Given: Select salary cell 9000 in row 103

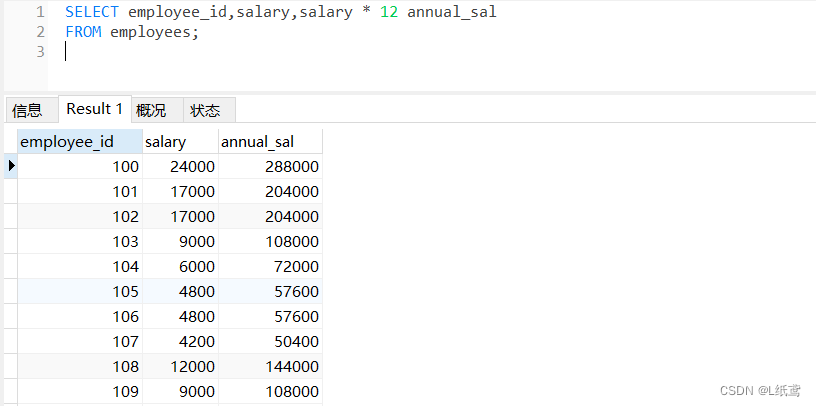Looking at the screenshot, I should 180,242.
